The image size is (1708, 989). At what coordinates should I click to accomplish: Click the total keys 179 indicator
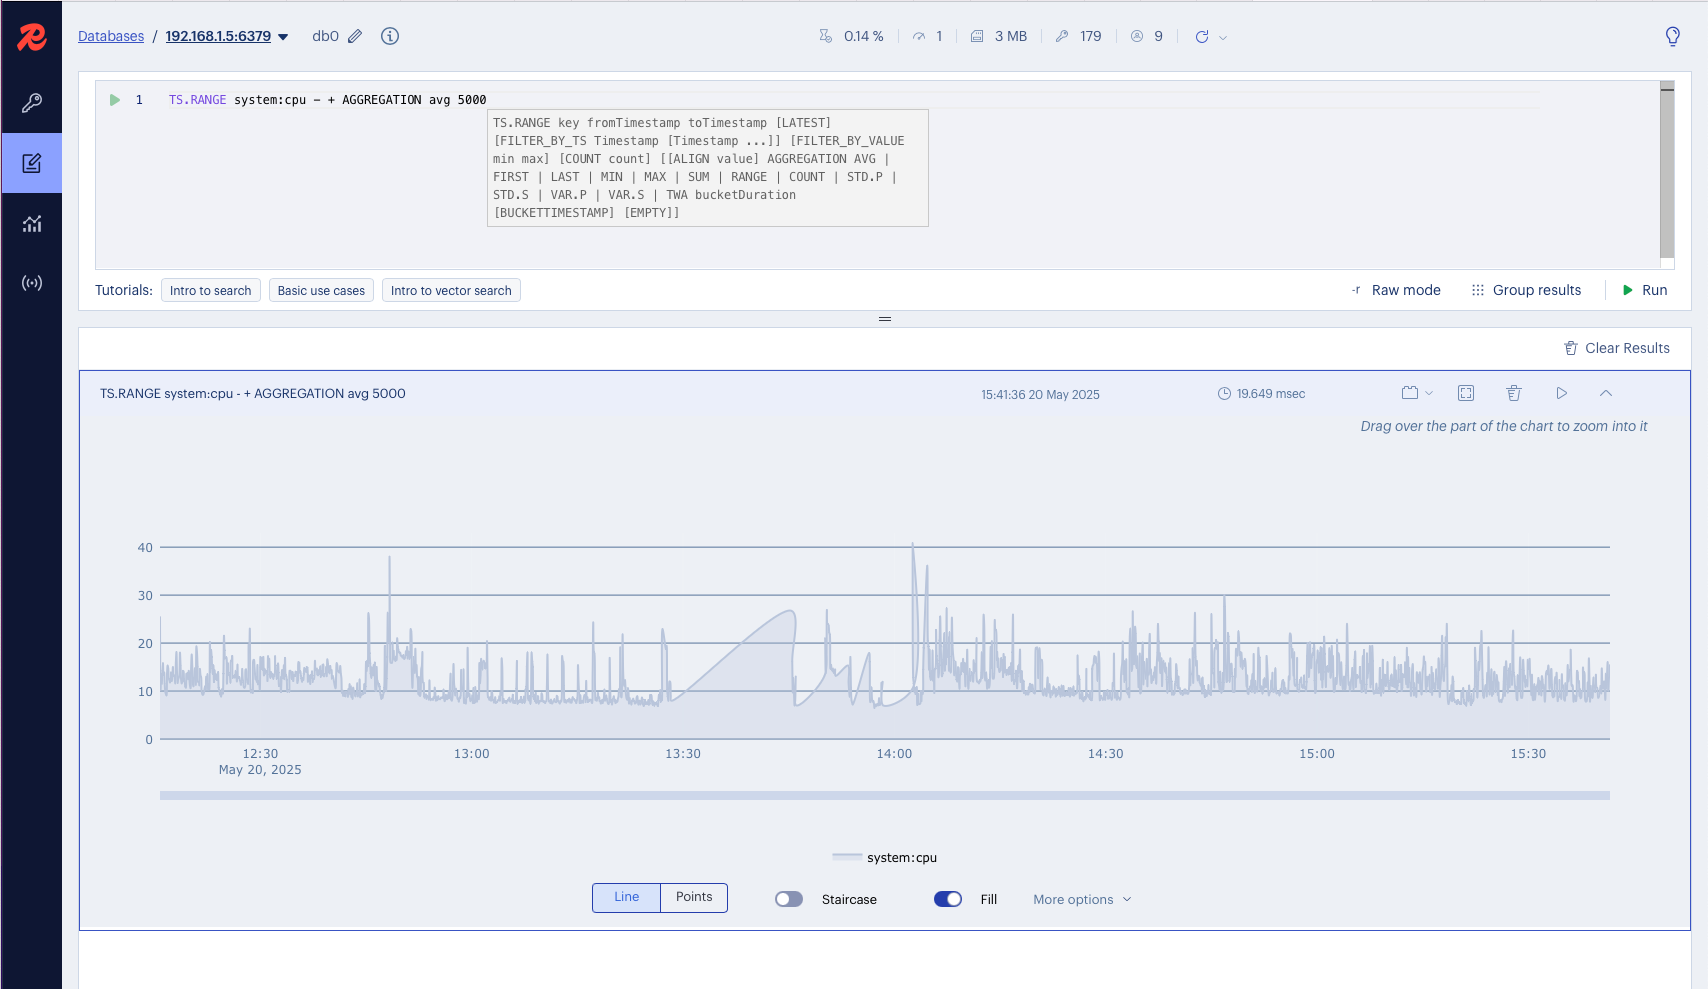tap(1078, 36)
